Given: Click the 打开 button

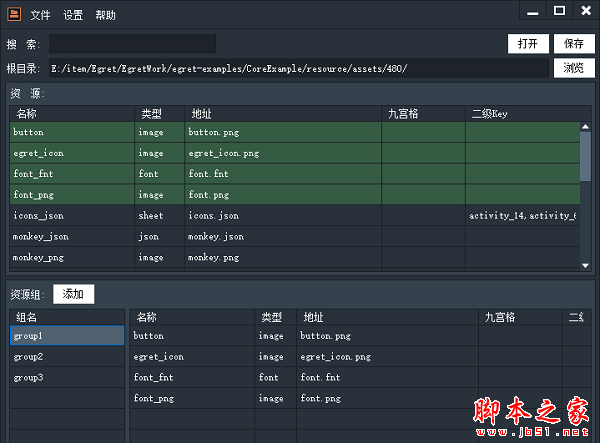Looking at the screenshot, I should 528,43.
